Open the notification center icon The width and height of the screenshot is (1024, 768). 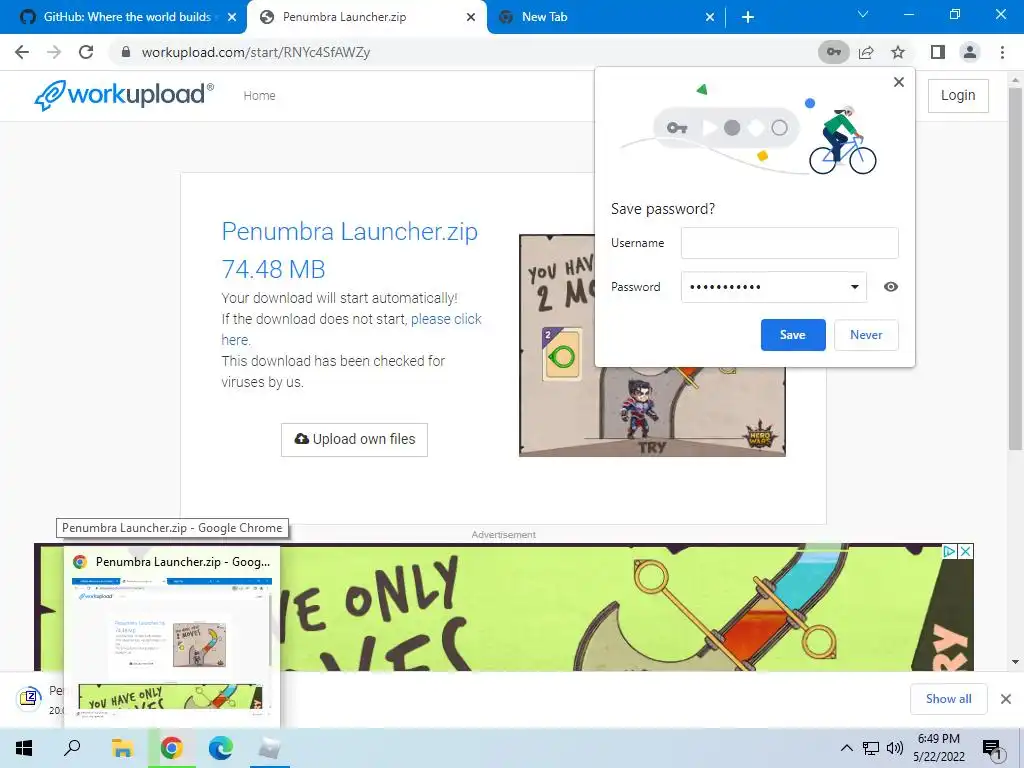coord(991,748)
